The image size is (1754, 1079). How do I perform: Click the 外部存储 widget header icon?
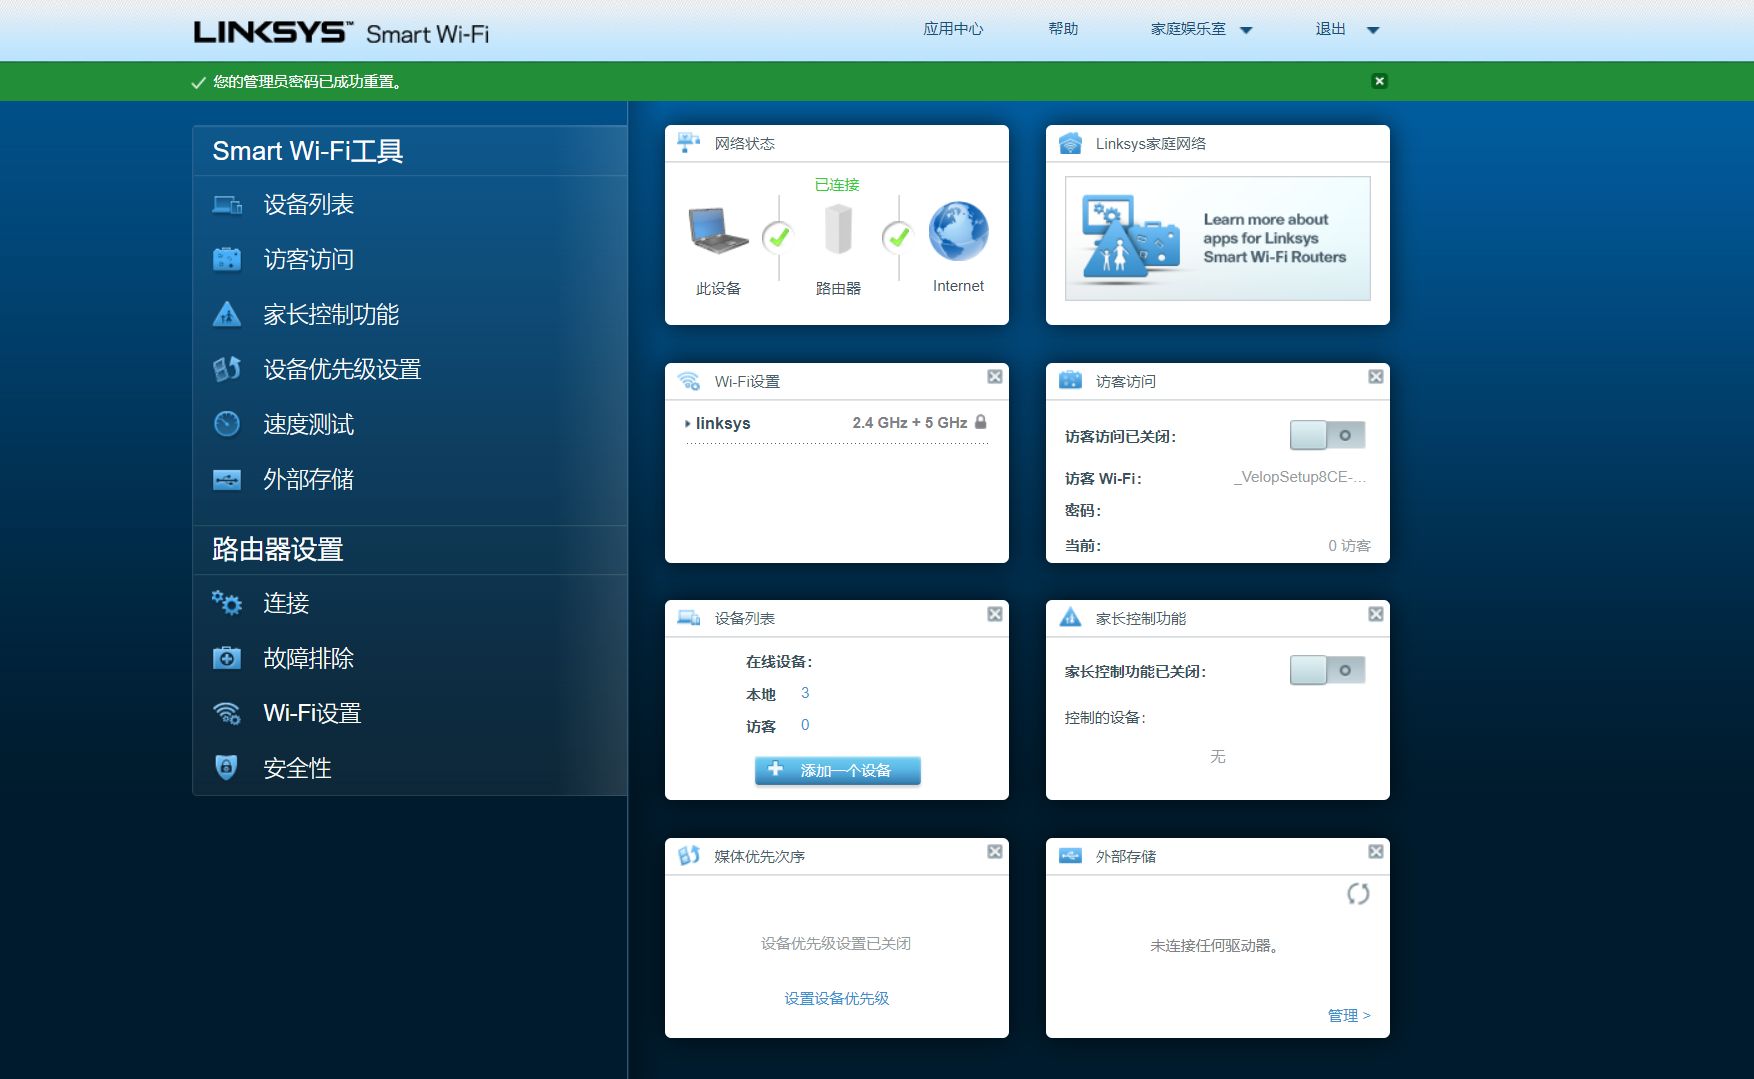(1070, 856)
